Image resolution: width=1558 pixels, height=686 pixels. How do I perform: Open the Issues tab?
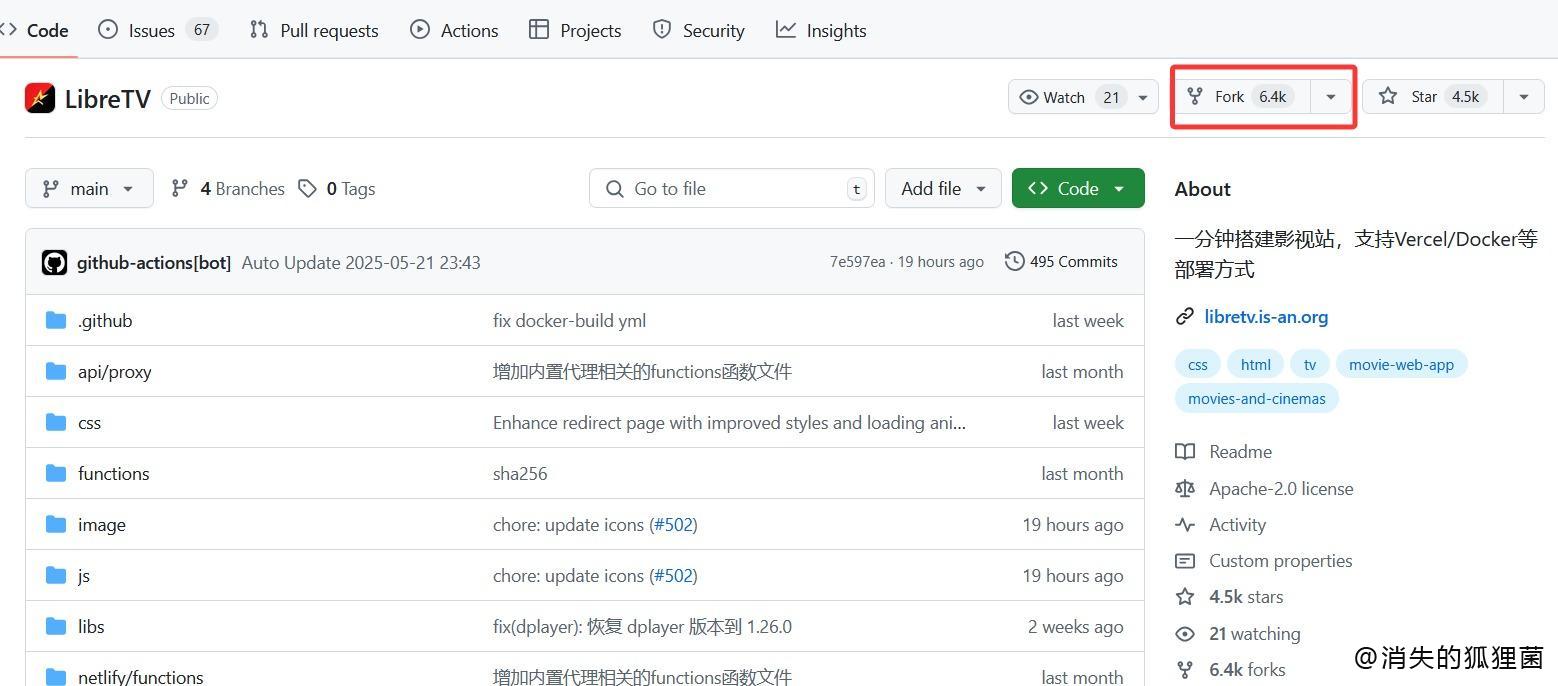click(x=157, y=30)
